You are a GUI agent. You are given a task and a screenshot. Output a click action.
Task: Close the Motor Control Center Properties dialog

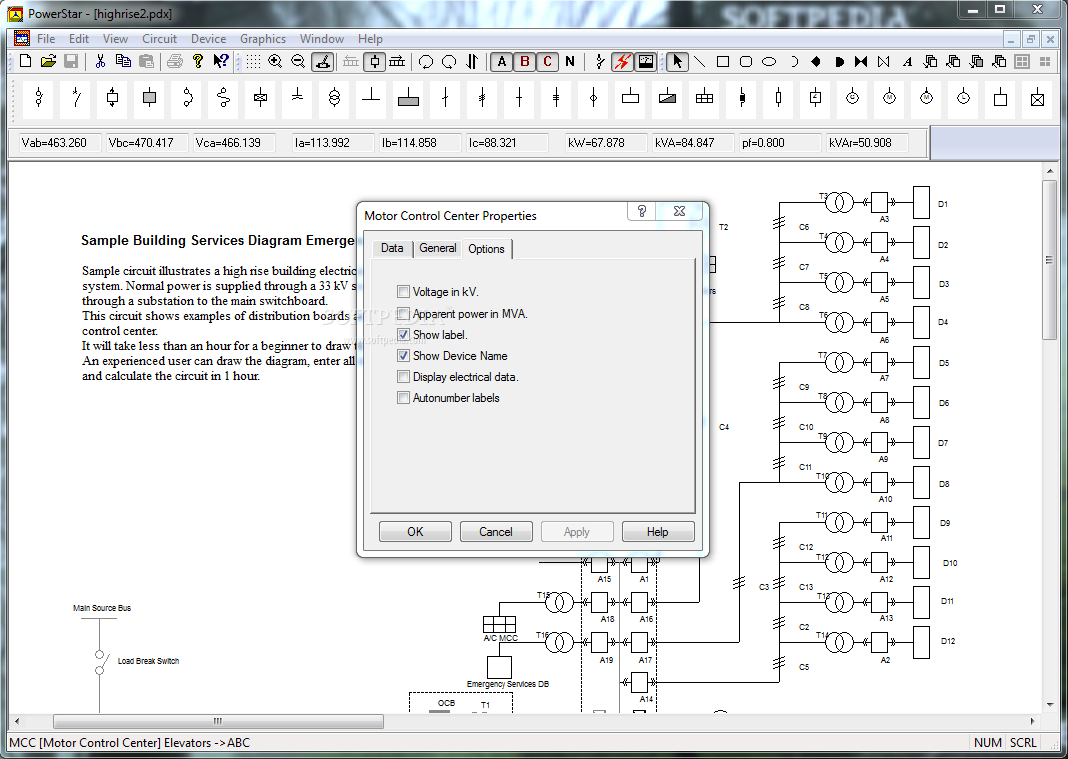pyautogui.click(x=679, y=211)
